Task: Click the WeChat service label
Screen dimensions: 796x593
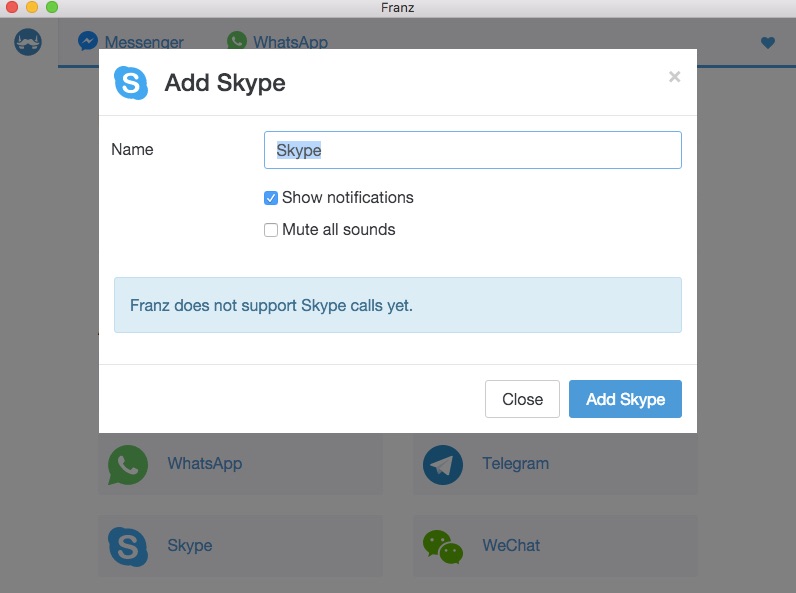Action: 511,545
